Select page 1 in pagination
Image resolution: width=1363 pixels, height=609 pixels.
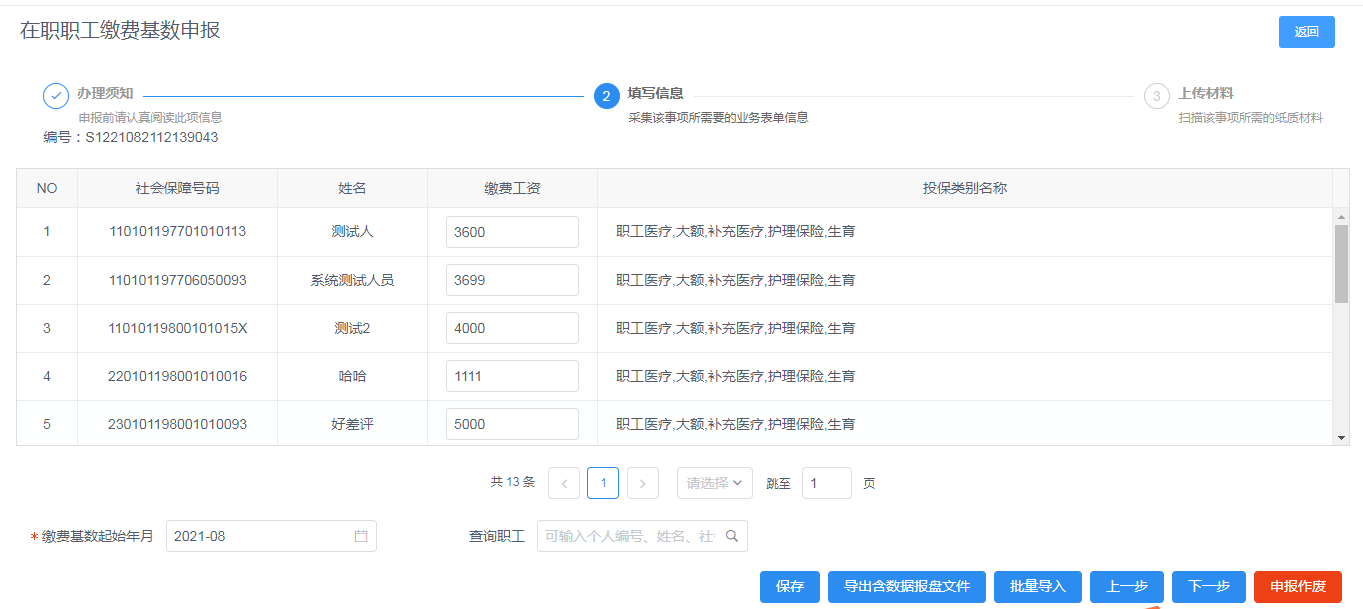603,483
